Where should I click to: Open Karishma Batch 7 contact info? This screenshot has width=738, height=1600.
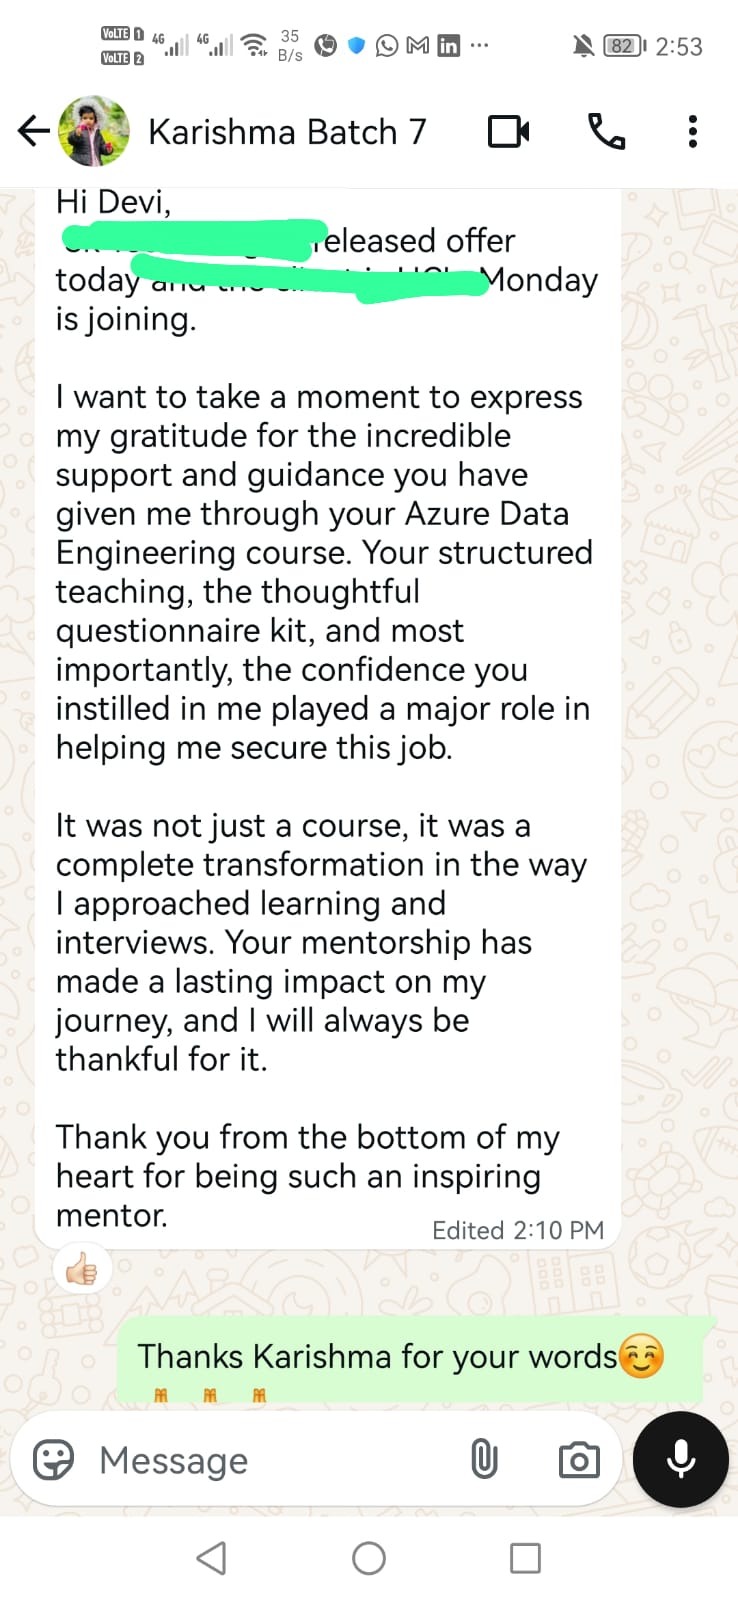[x=287, y=132]
